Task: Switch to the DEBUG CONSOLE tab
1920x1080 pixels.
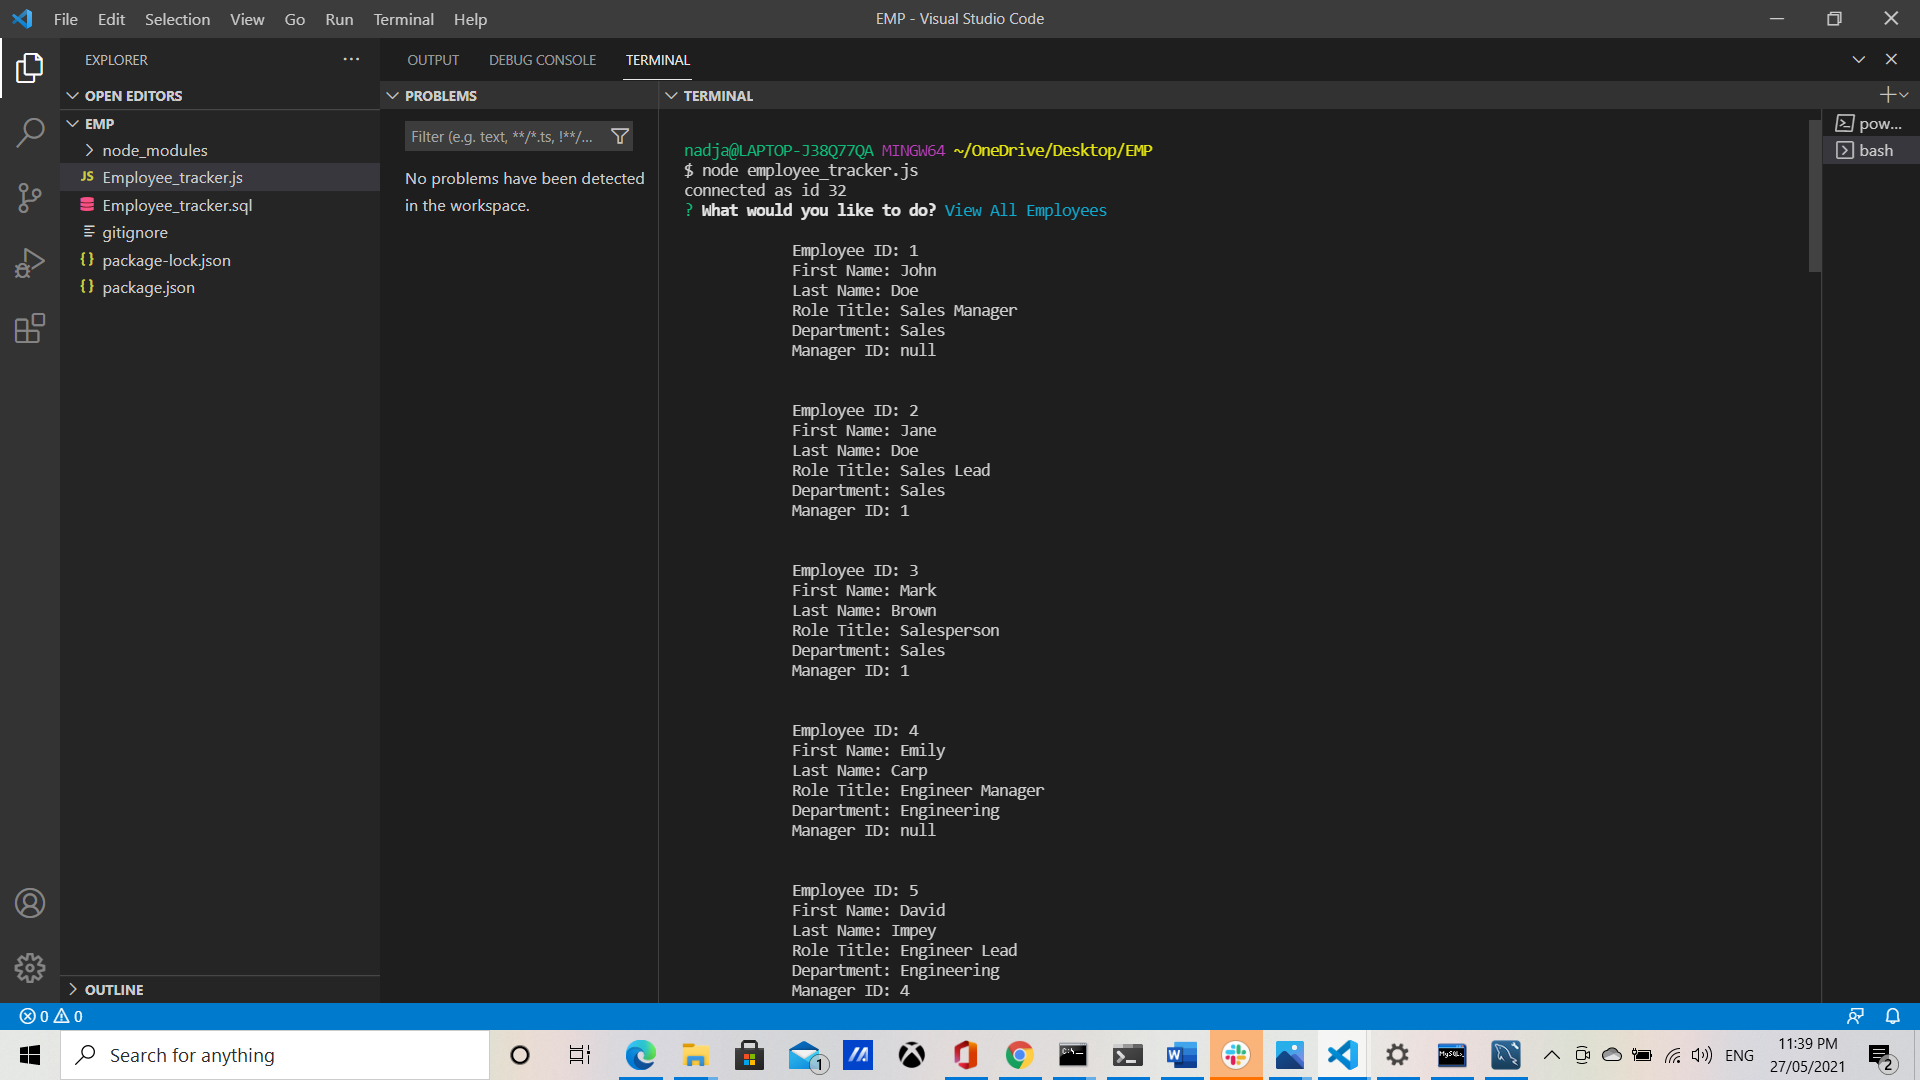Action: pos(542,59)
